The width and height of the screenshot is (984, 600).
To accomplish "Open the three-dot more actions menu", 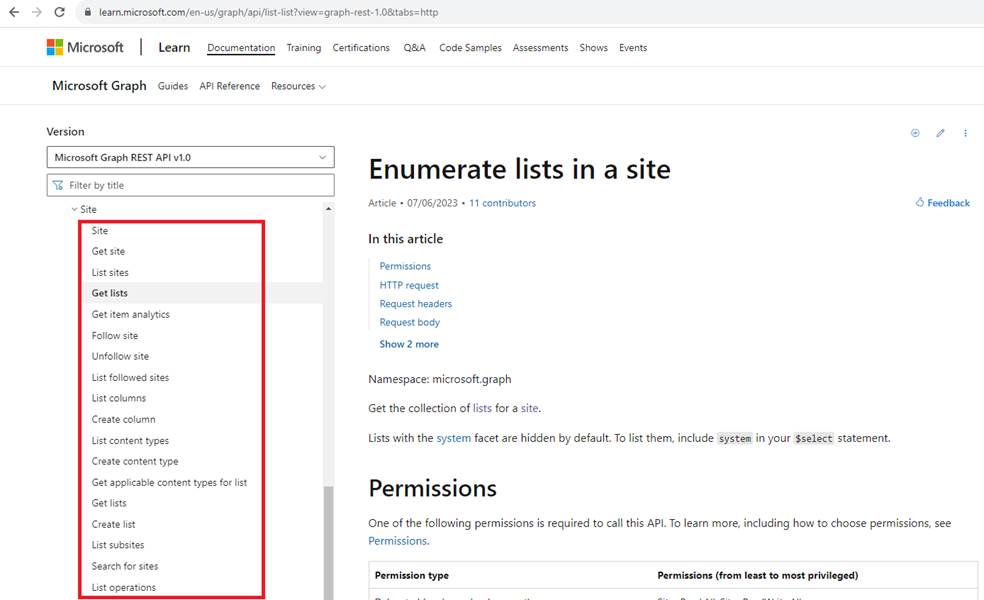I will [965, 133].
